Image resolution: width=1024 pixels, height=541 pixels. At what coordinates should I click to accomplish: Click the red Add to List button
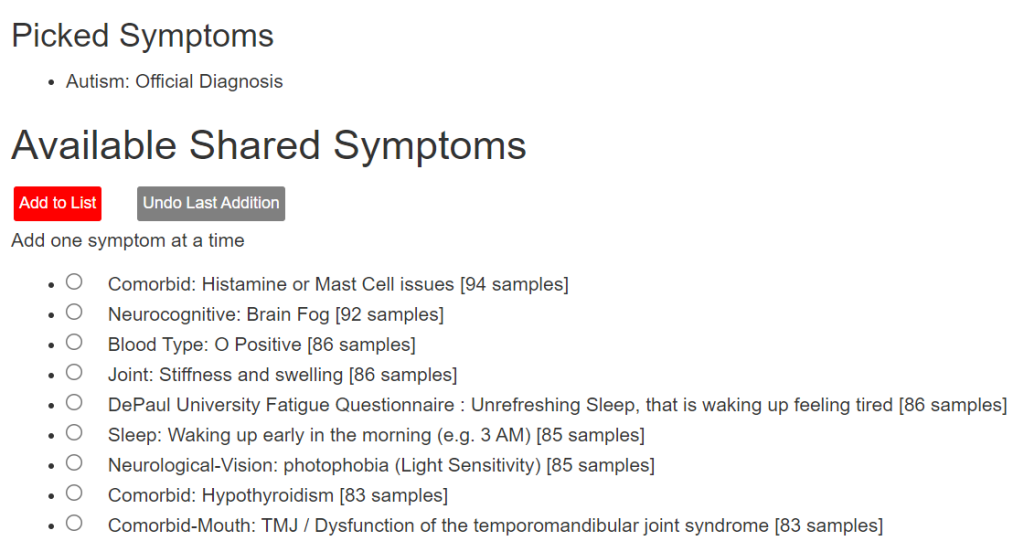pos(57,203)
